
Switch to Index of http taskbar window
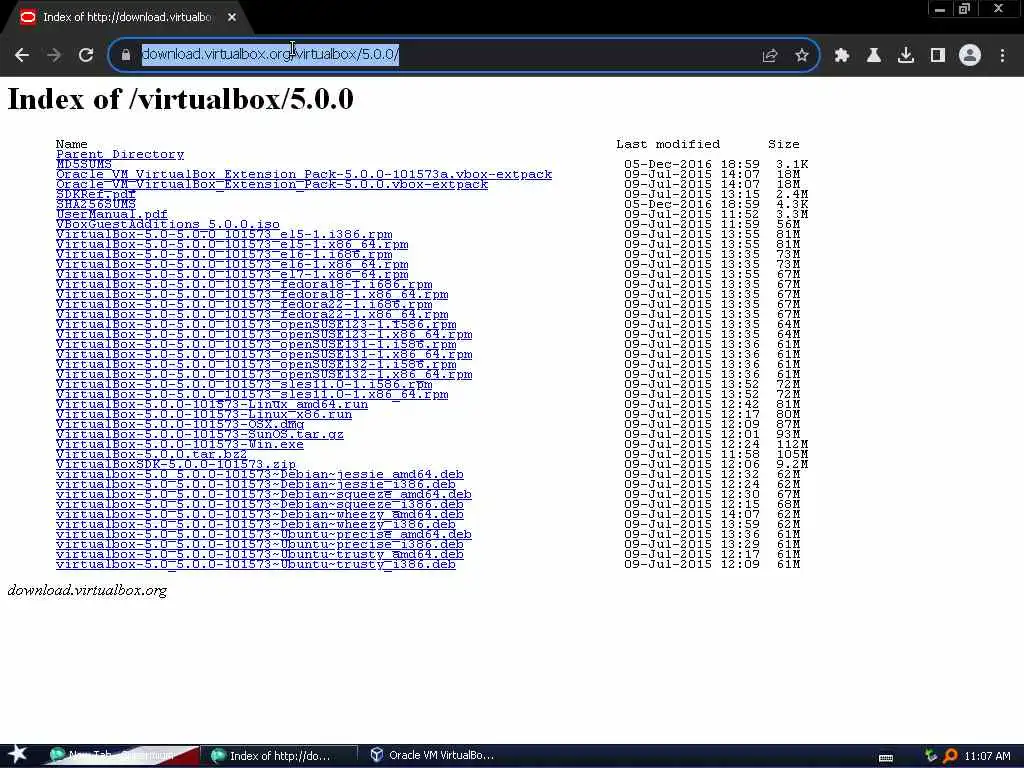pyautogui.click(x=280, y=756)
